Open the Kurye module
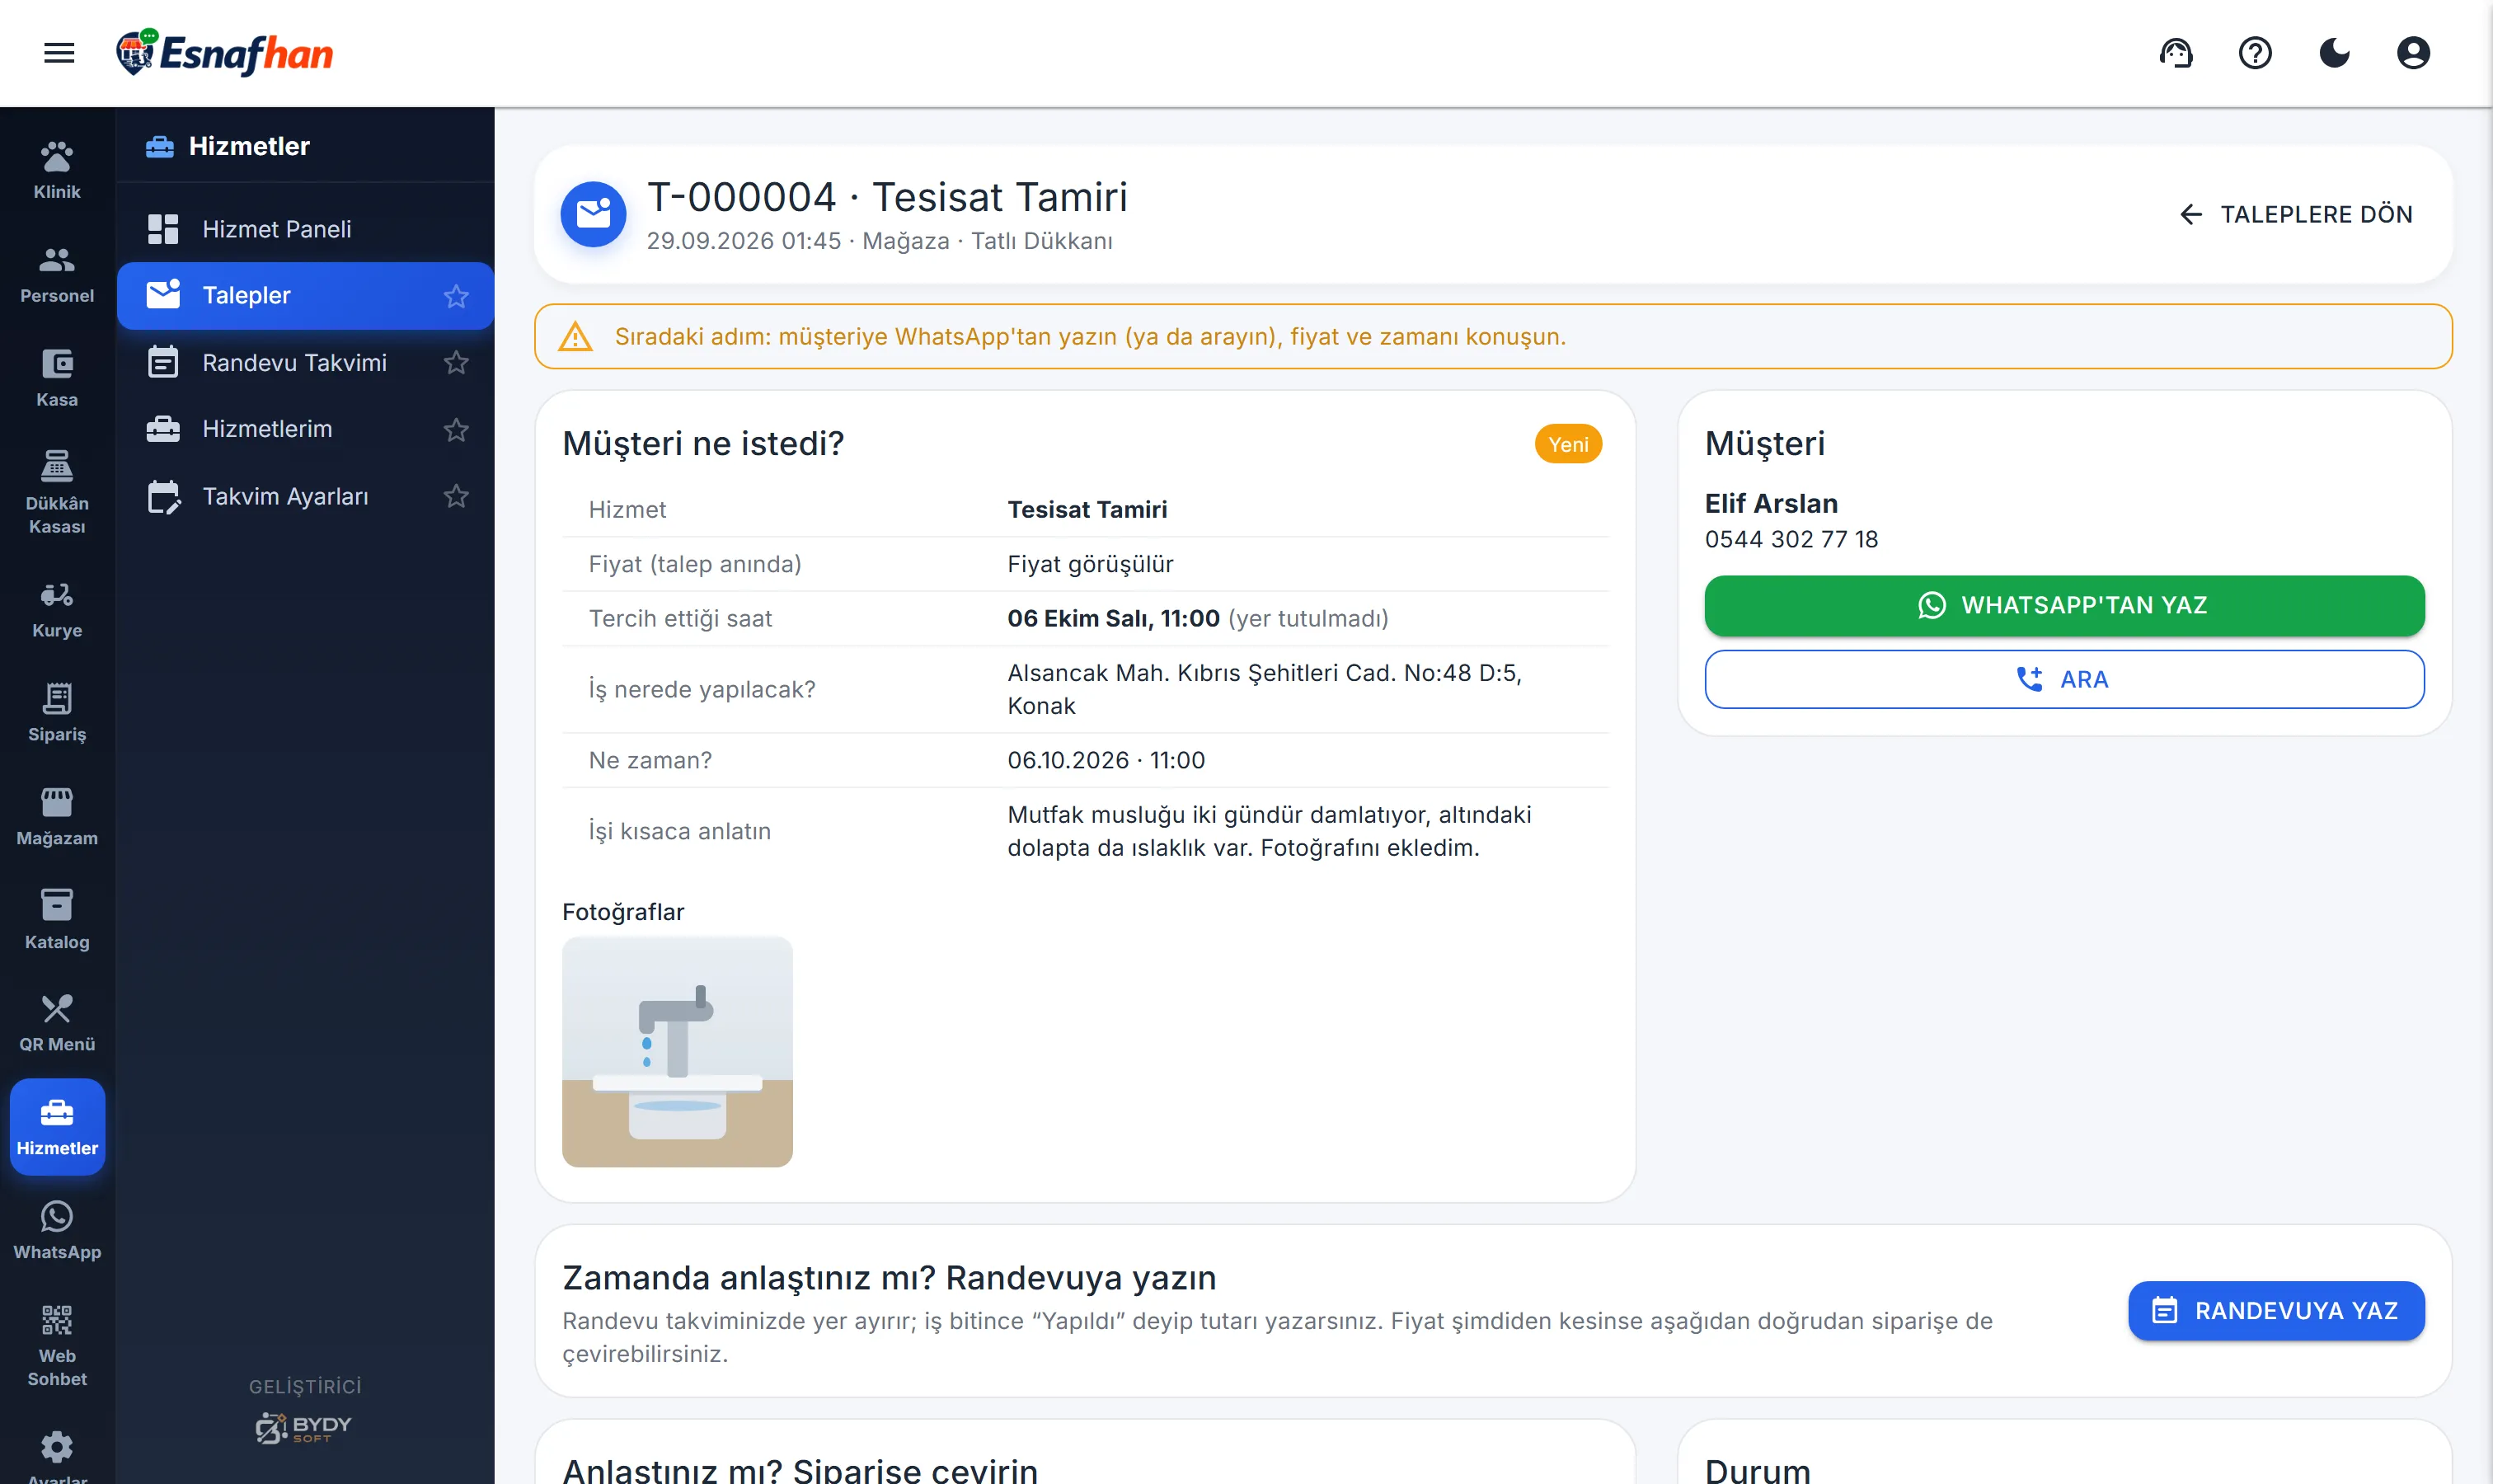Viewport: 2493px width, 1484px height. tap(57, 610)
